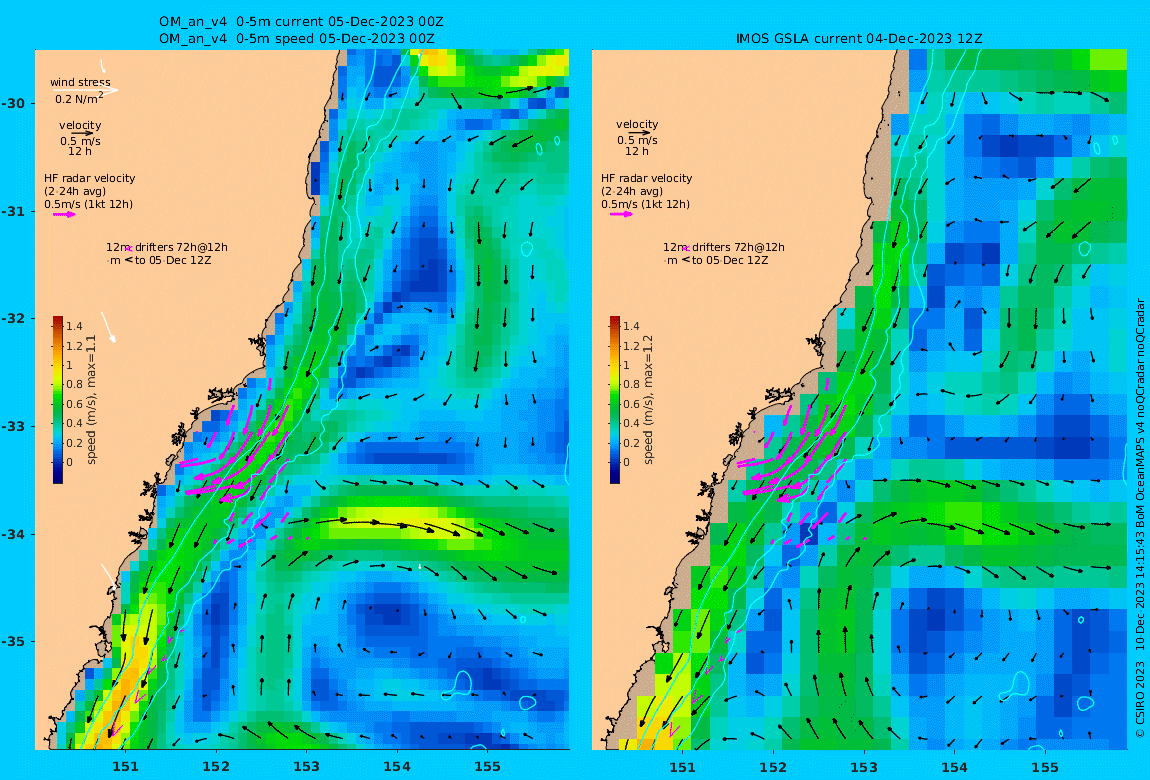Screen dimensions: 1150x780
Task: Click longitude label 152 under right map
Action: click(773, 767)
